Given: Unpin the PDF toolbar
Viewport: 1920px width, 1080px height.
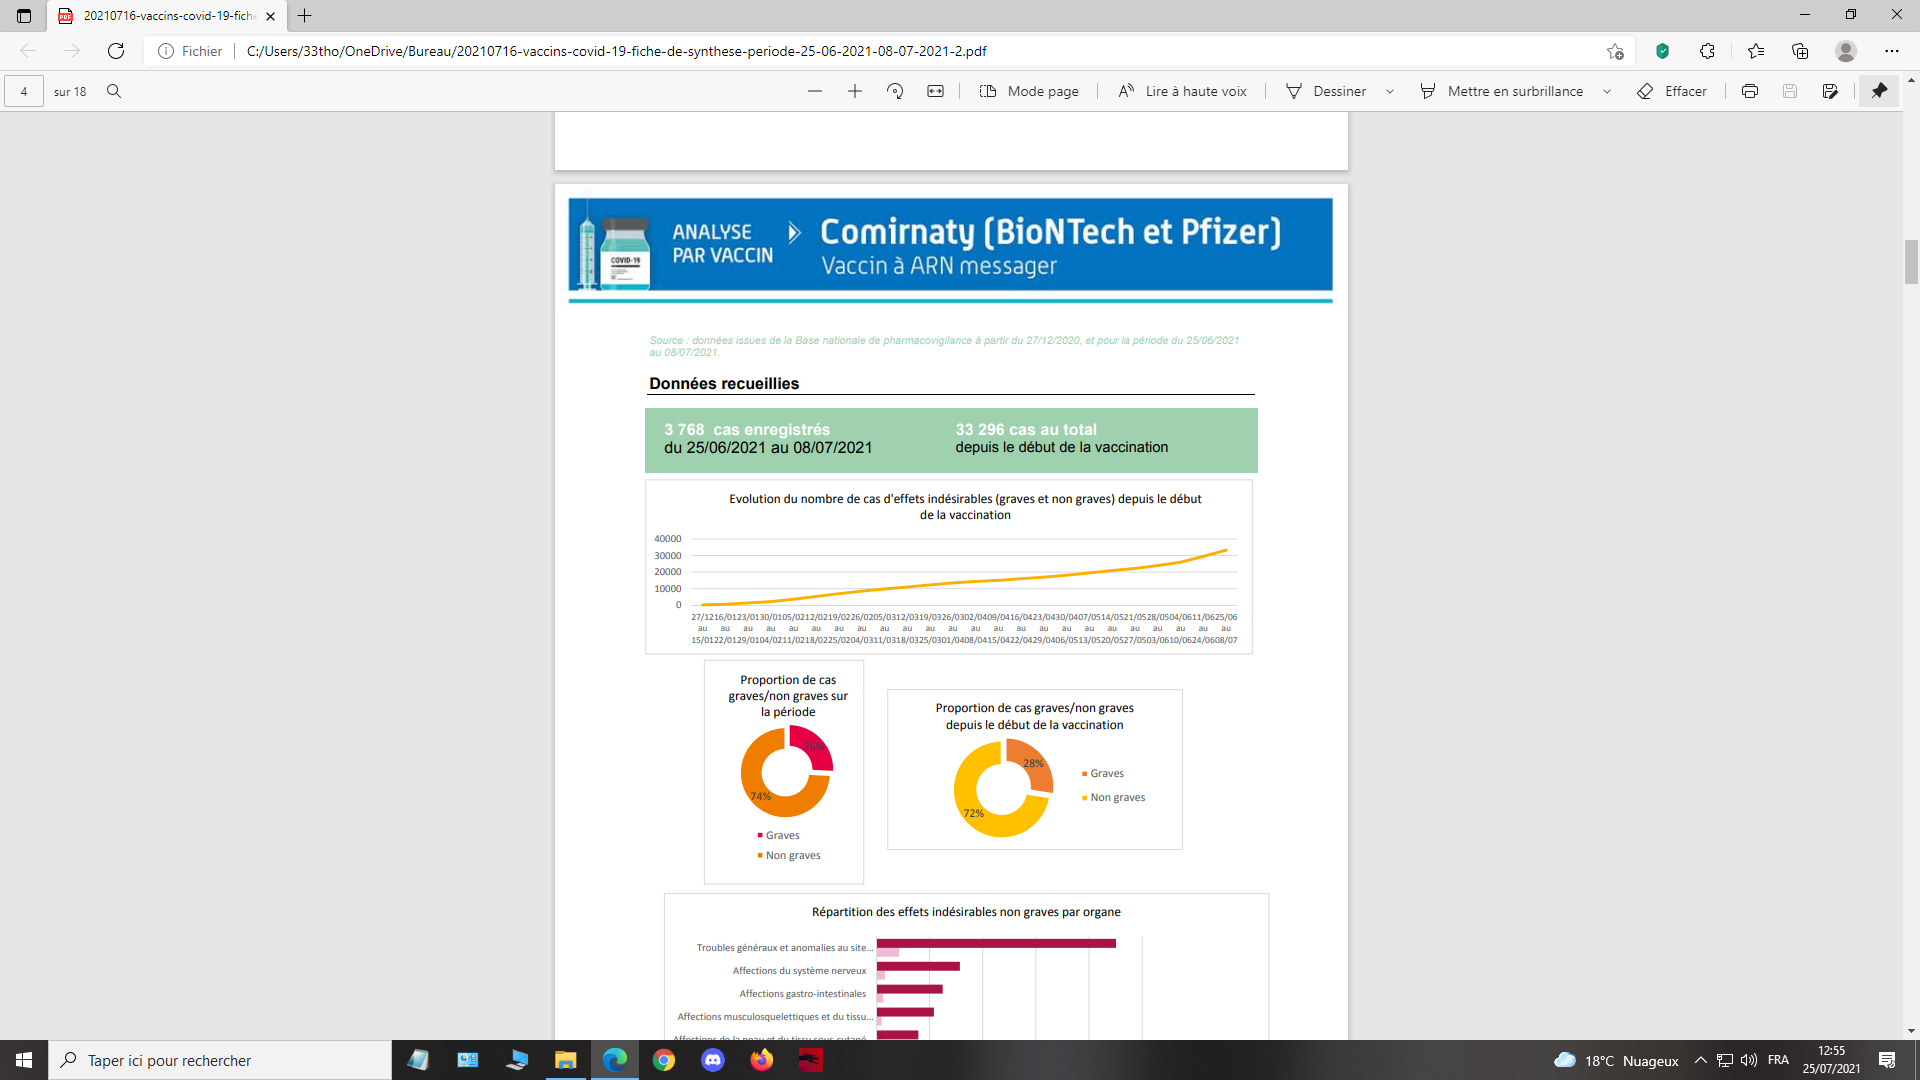Looking at the screenshot, I should click(x=1879, y=91).
